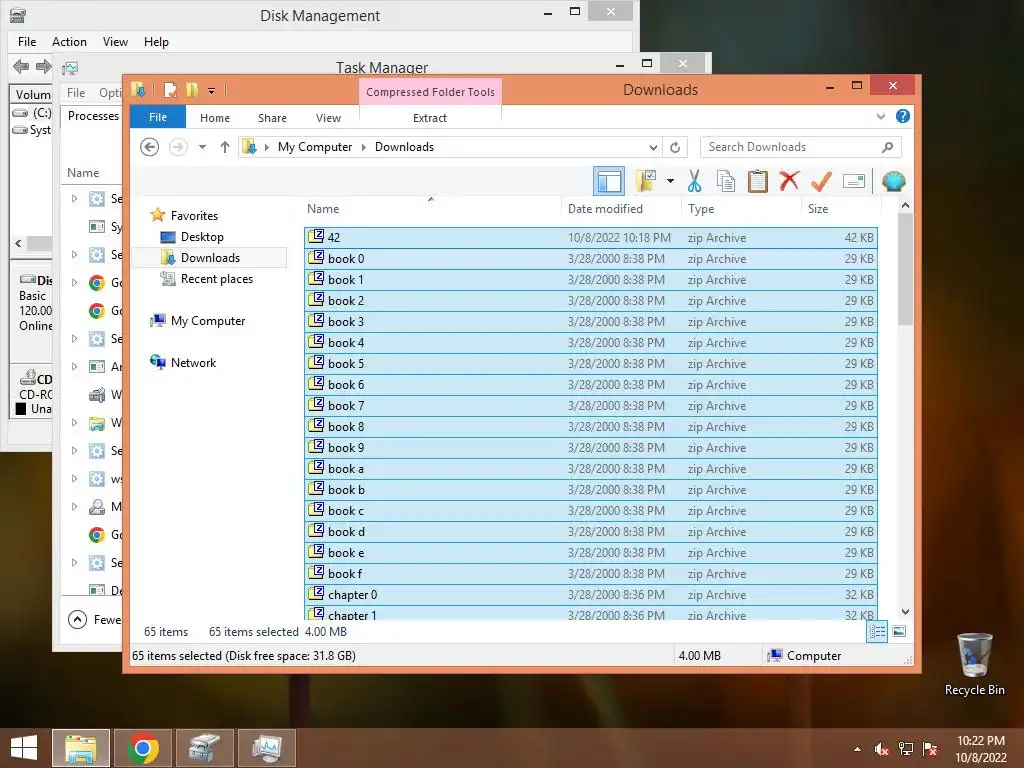Sort by the Date modified column header
The image size is (1024, 768).
point(620,209)
